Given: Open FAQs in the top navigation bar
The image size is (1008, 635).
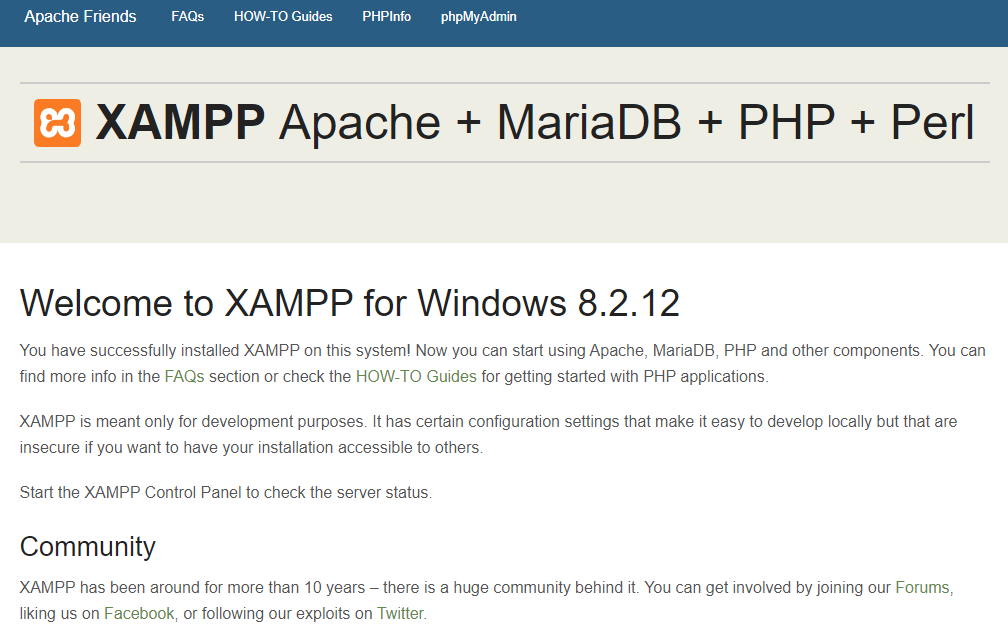Looking at the screenshot, I should pyautogui.click(x=187, y=17).
